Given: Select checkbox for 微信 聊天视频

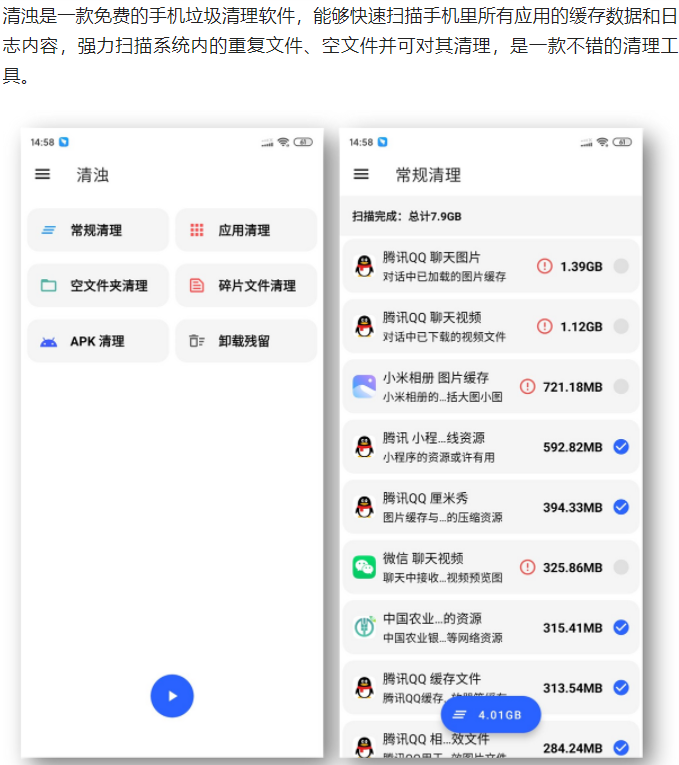Looking at the screenshot, I should [x=621, y=567].
